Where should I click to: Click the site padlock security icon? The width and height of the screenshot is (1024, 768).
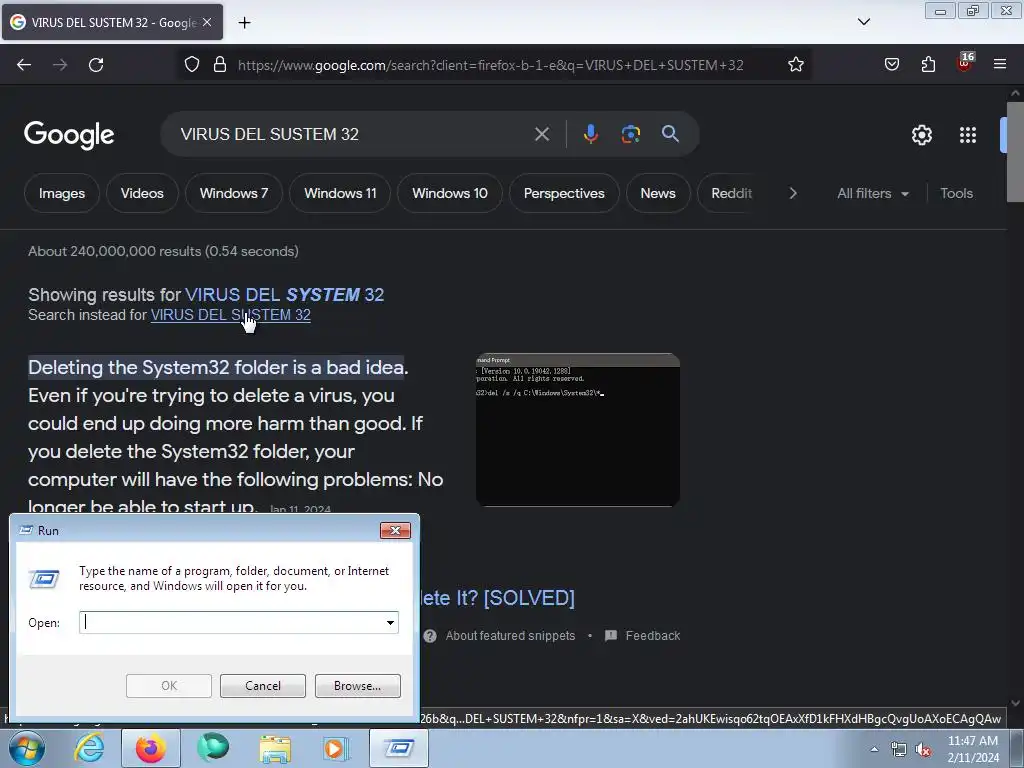(220, 65)
